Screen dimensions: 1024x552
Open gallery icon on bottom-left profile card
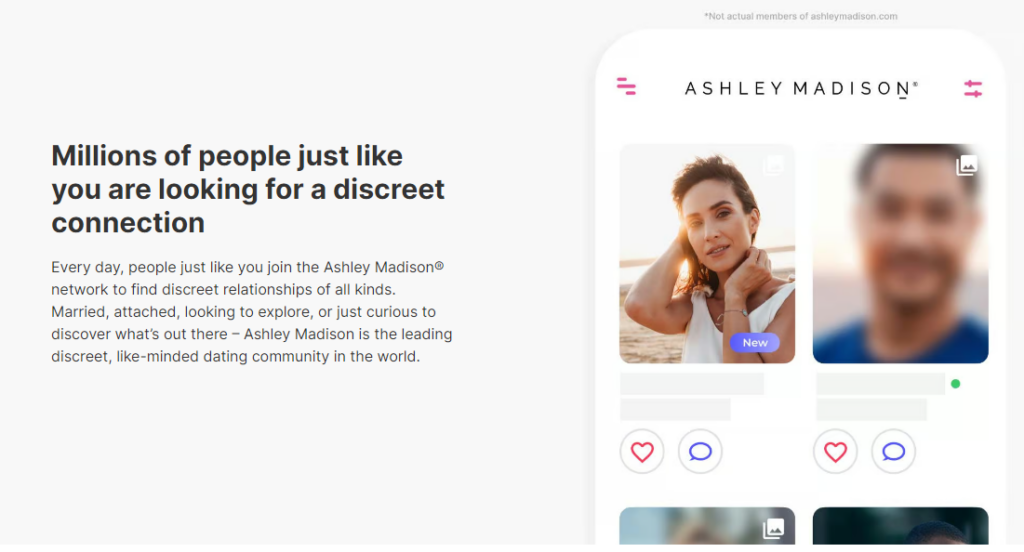point(773,528)
